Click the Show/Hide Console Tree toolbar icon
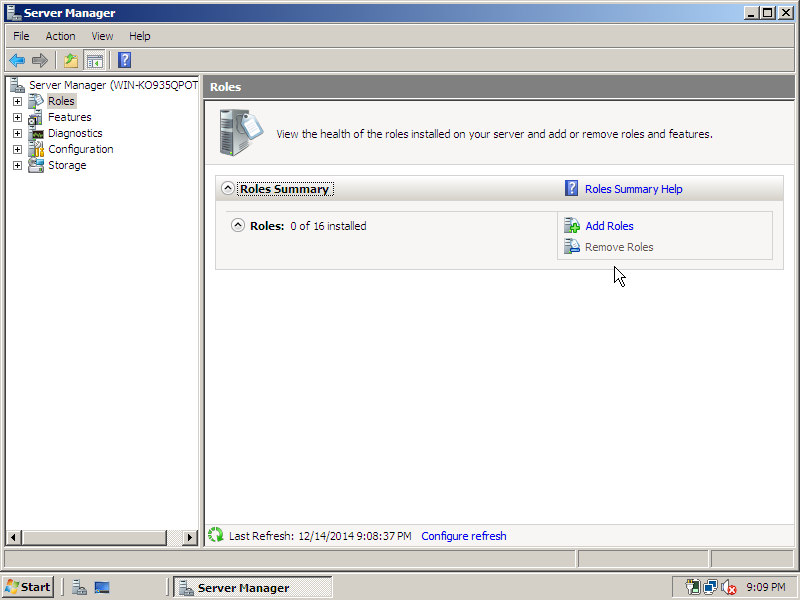This screenshot has width=800, height=600. pyautogui.click(x=94, y=60)
